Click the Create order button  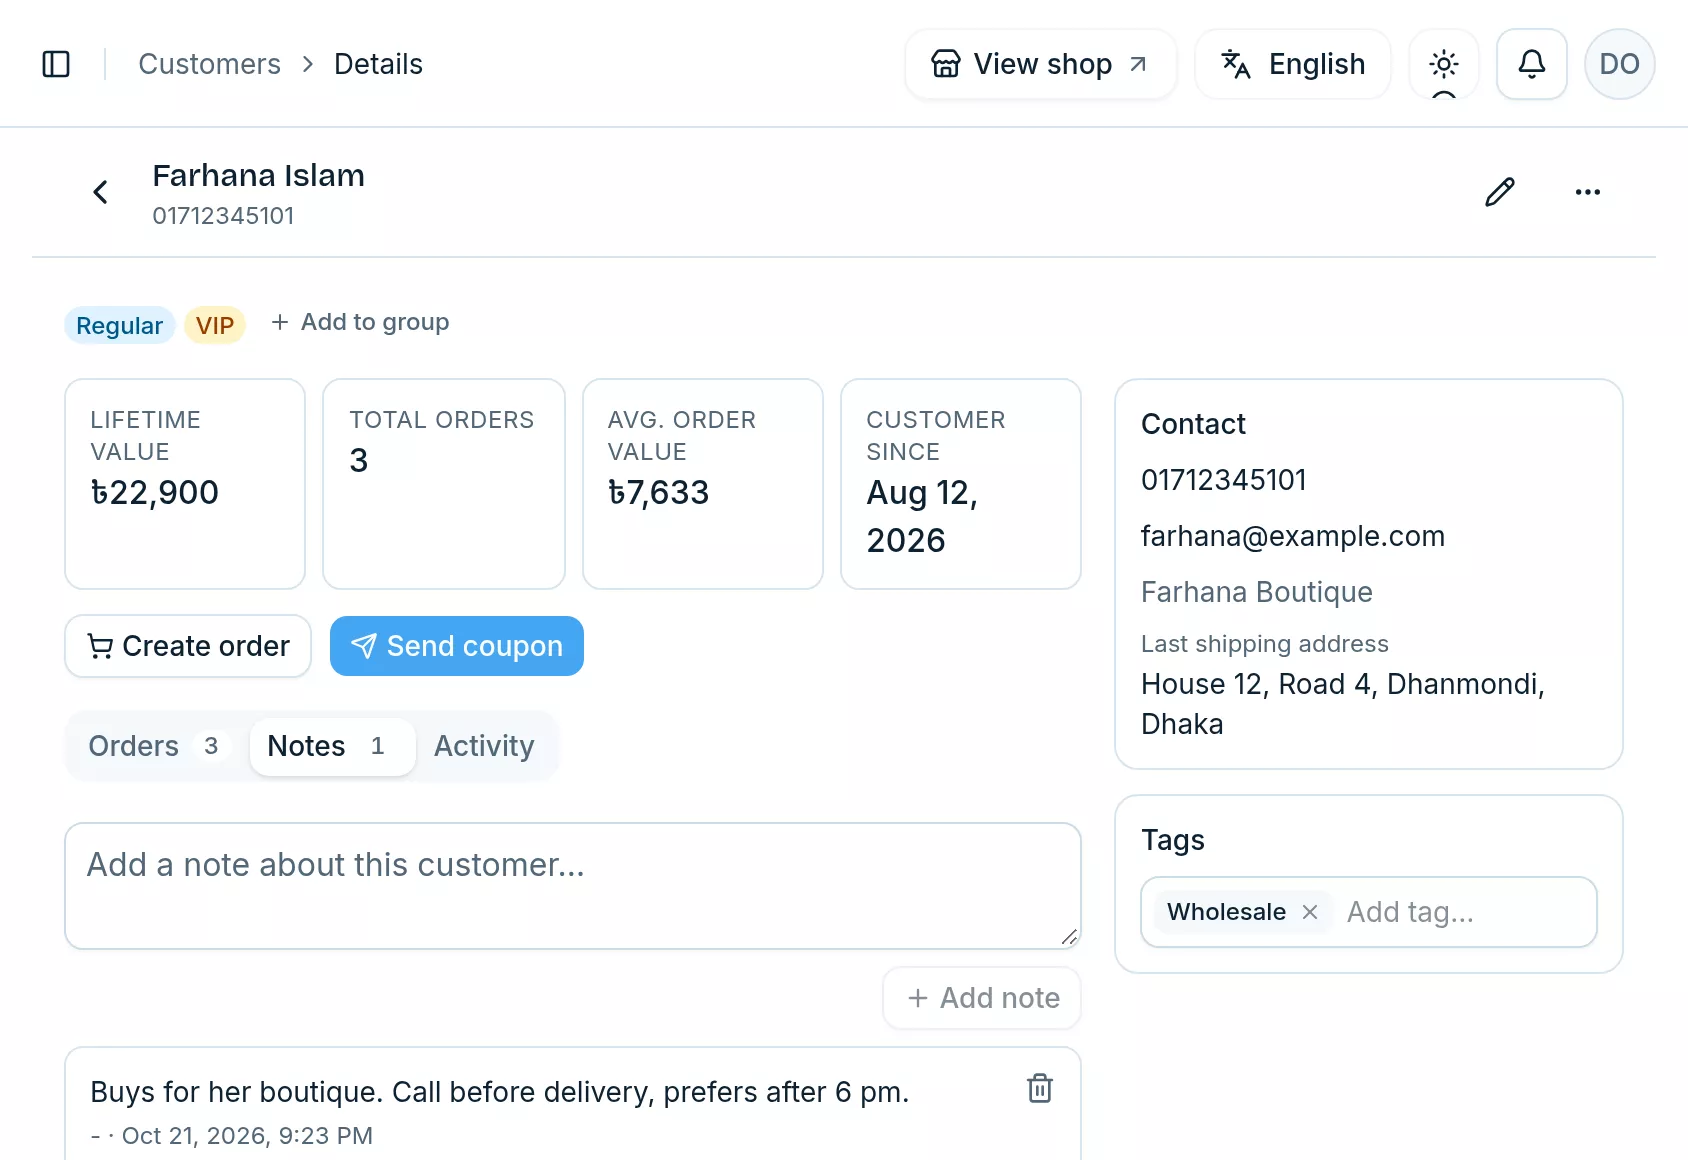pyautogui.click(x=188, y=646)
